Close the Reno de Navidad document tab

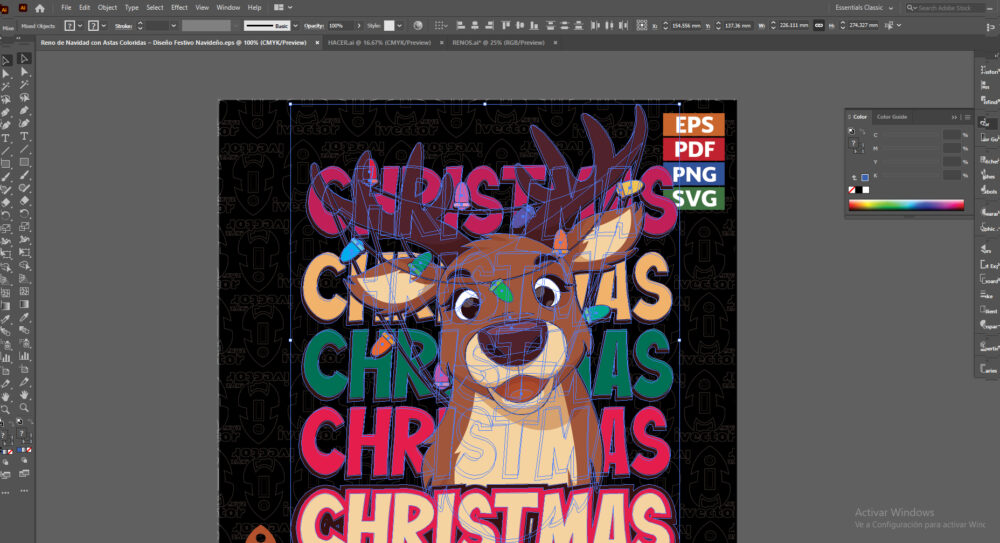pos(317,43)
